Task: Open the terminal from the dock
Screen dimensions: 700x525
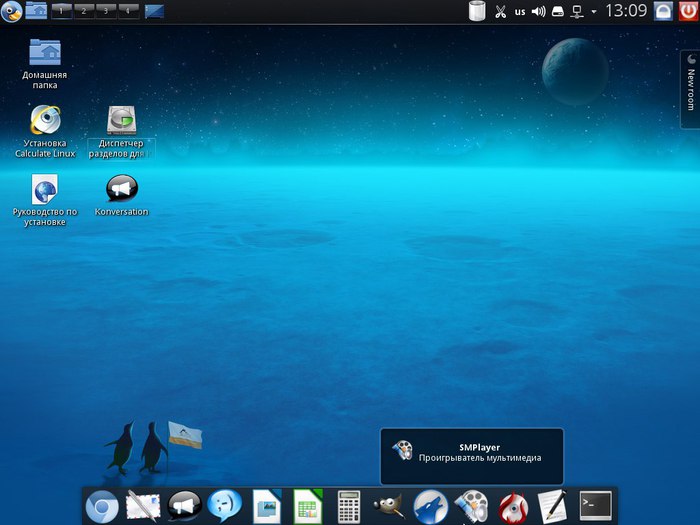Action: [595, 506]
